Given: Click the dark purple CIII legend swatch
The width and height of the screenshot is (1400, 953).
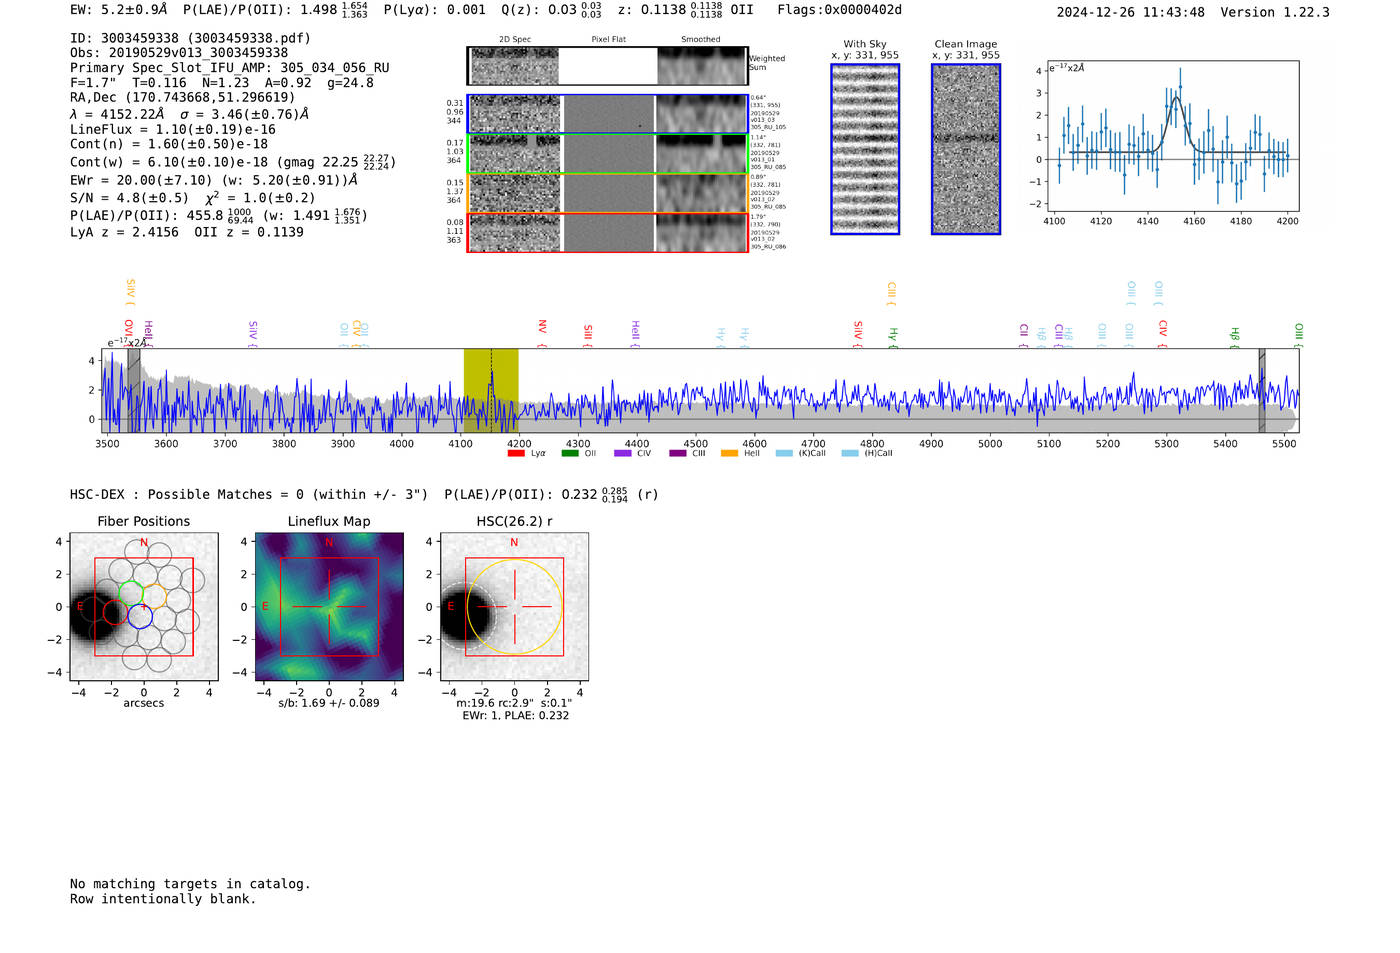Looking at the screenshot, I should (677, 453).
